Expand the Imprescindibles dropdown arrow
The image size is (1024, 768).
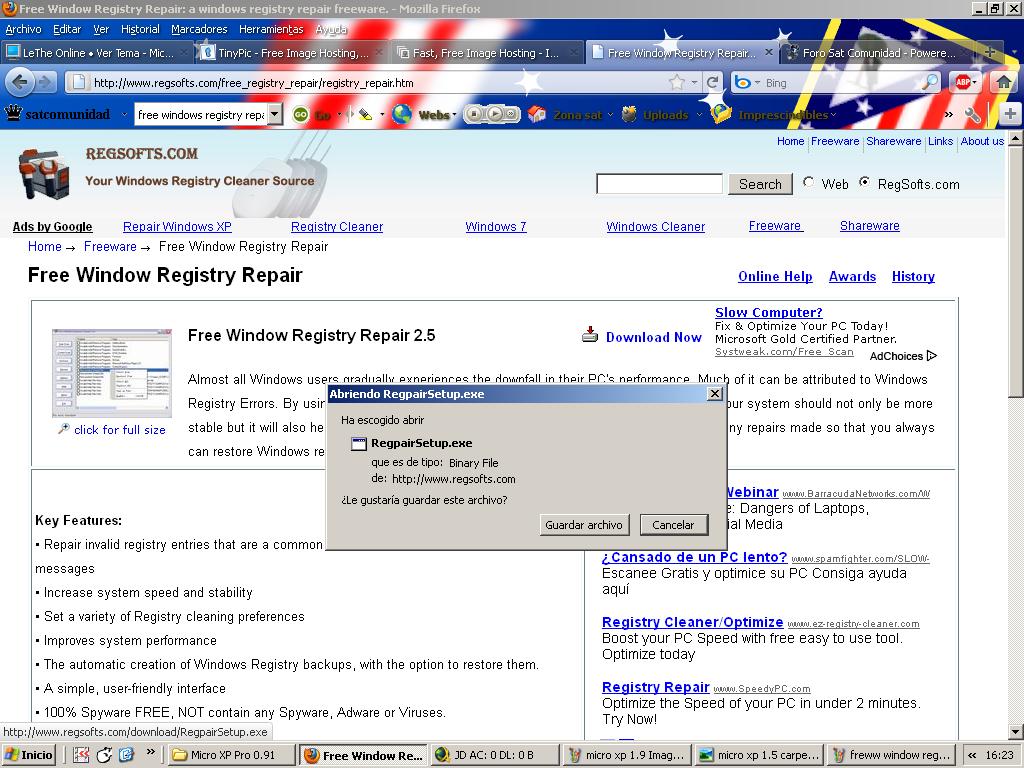coord(833,115)
